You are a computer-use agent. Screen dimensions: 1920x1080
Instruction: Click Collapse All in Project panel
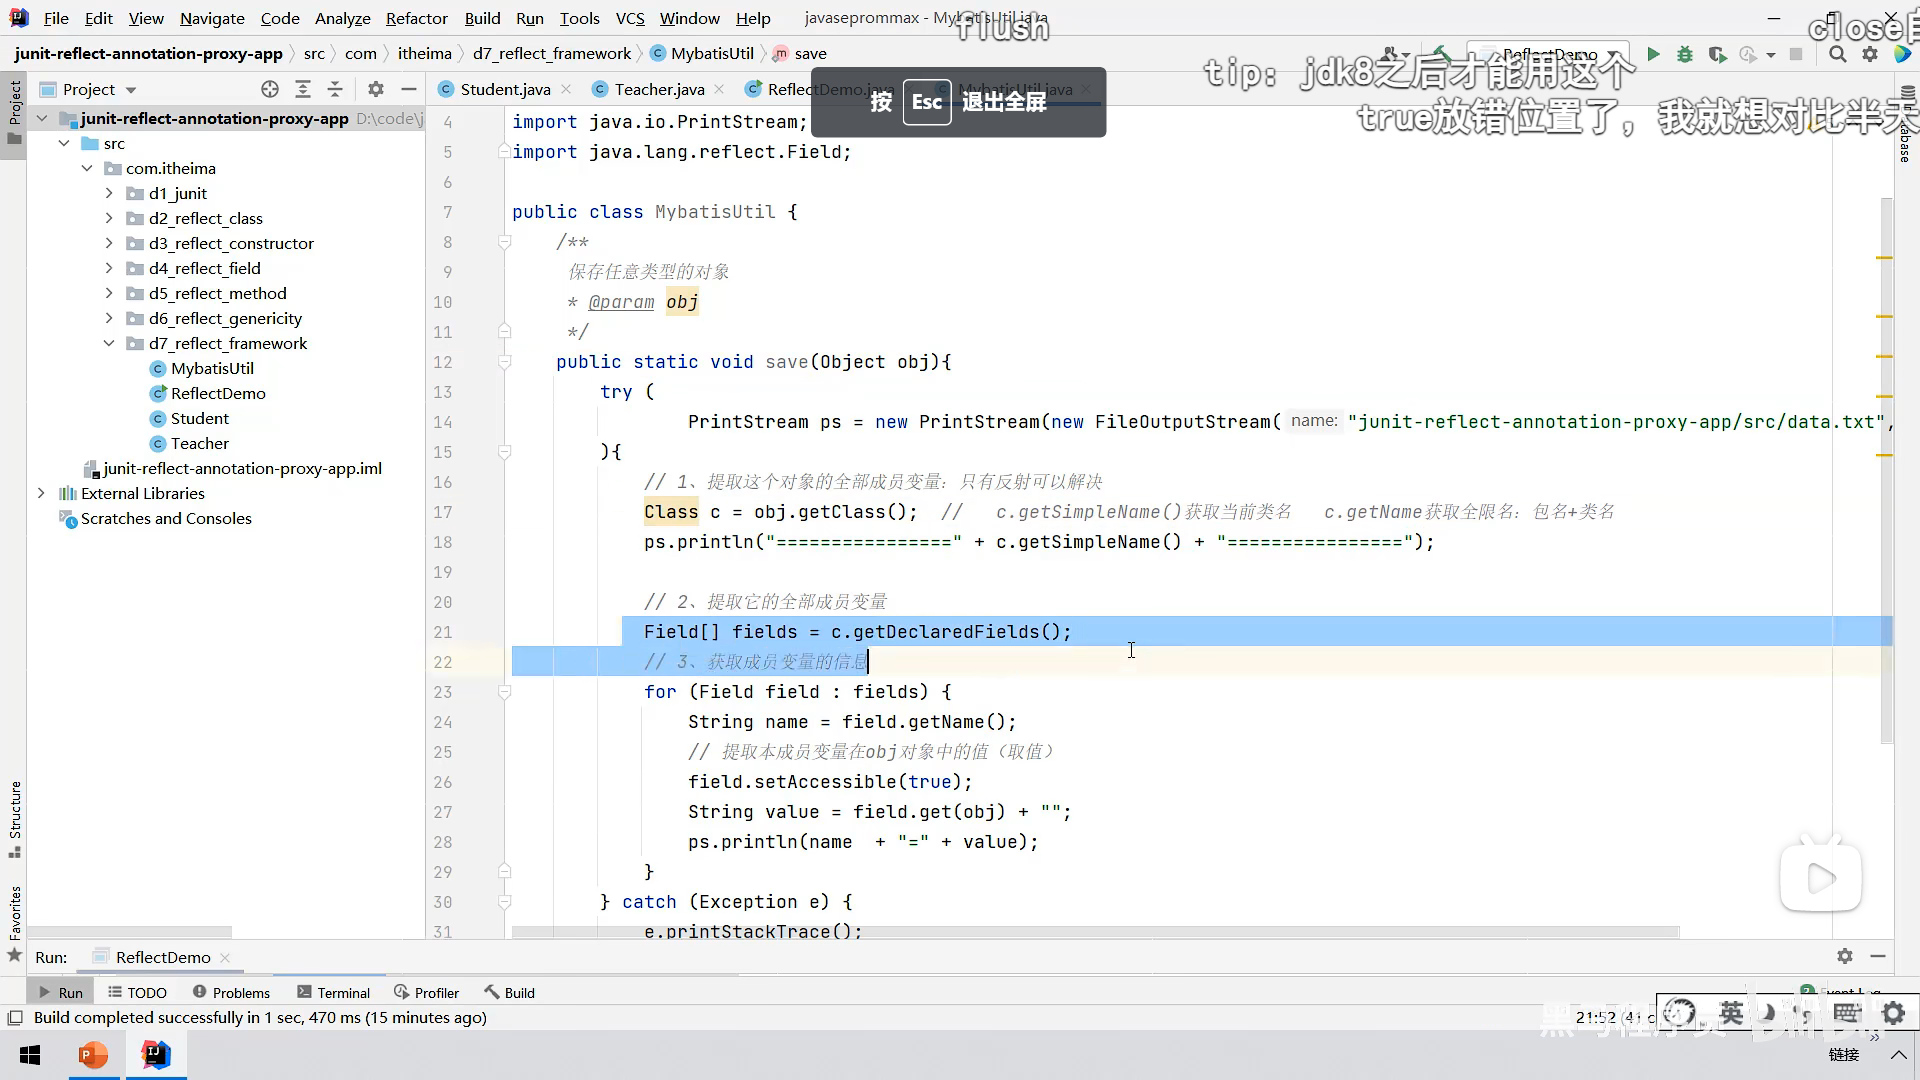coord(335,89)
